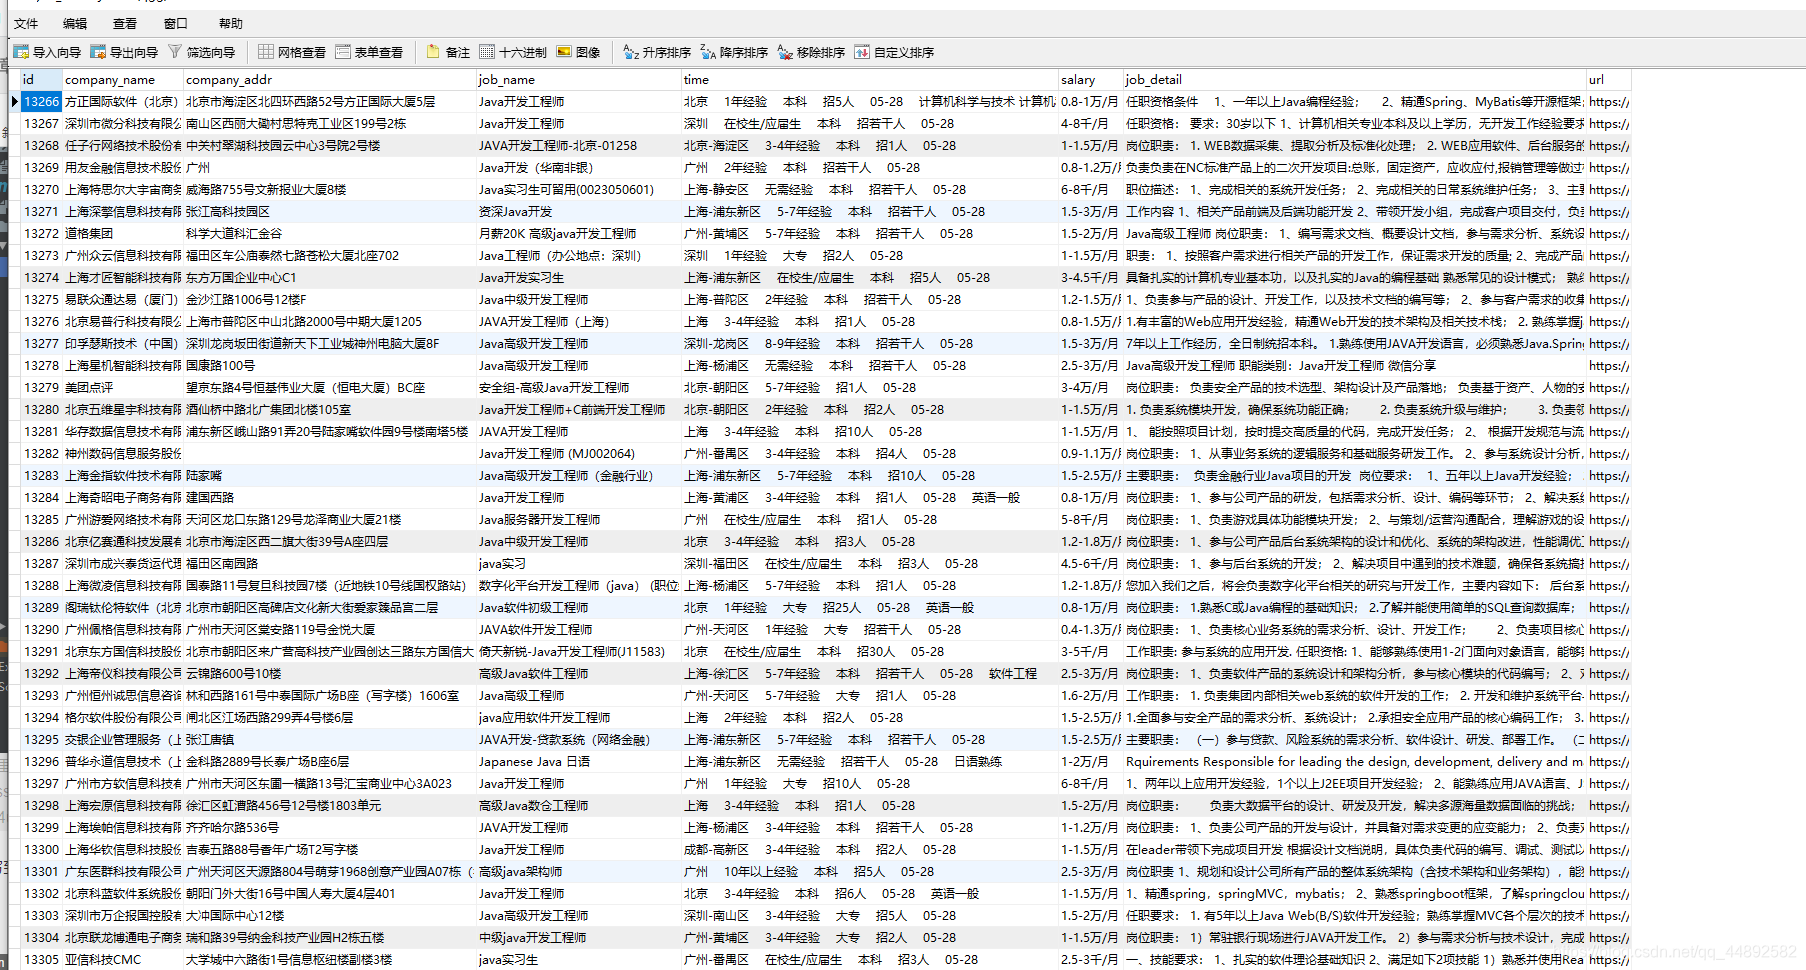The width and height of the screenshot is (1806, 970).
Task: Click company cell 方正国际软件（北京）
Action: click(x=122, y=101)
